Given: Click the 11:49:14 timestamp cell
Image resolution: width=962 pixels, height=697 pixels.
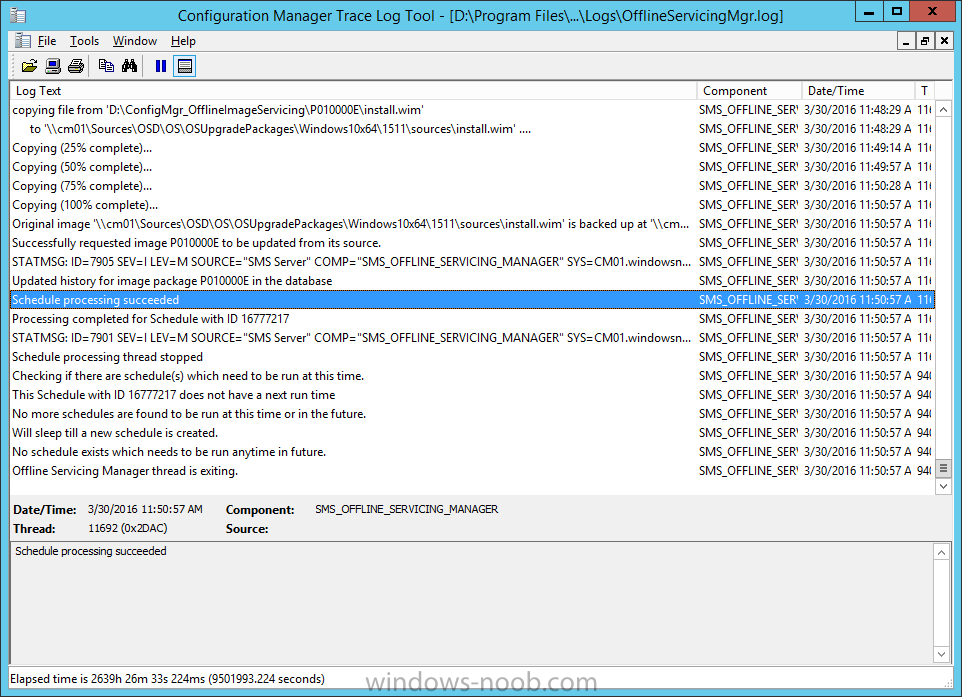Looking at the screenshot, I should pyautogui.click(x=858, y=148).
